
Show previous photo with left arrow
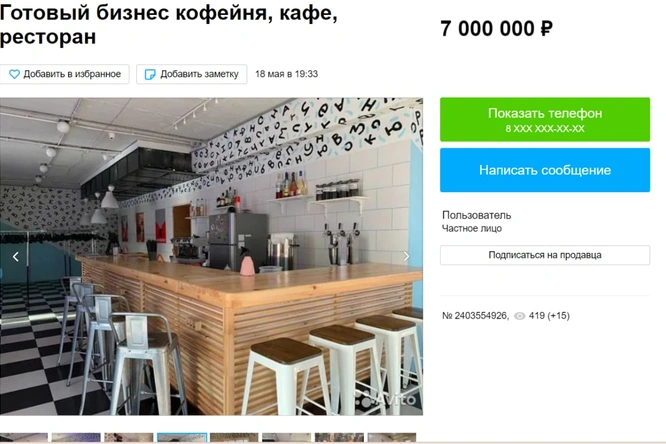tap(16, 257)
